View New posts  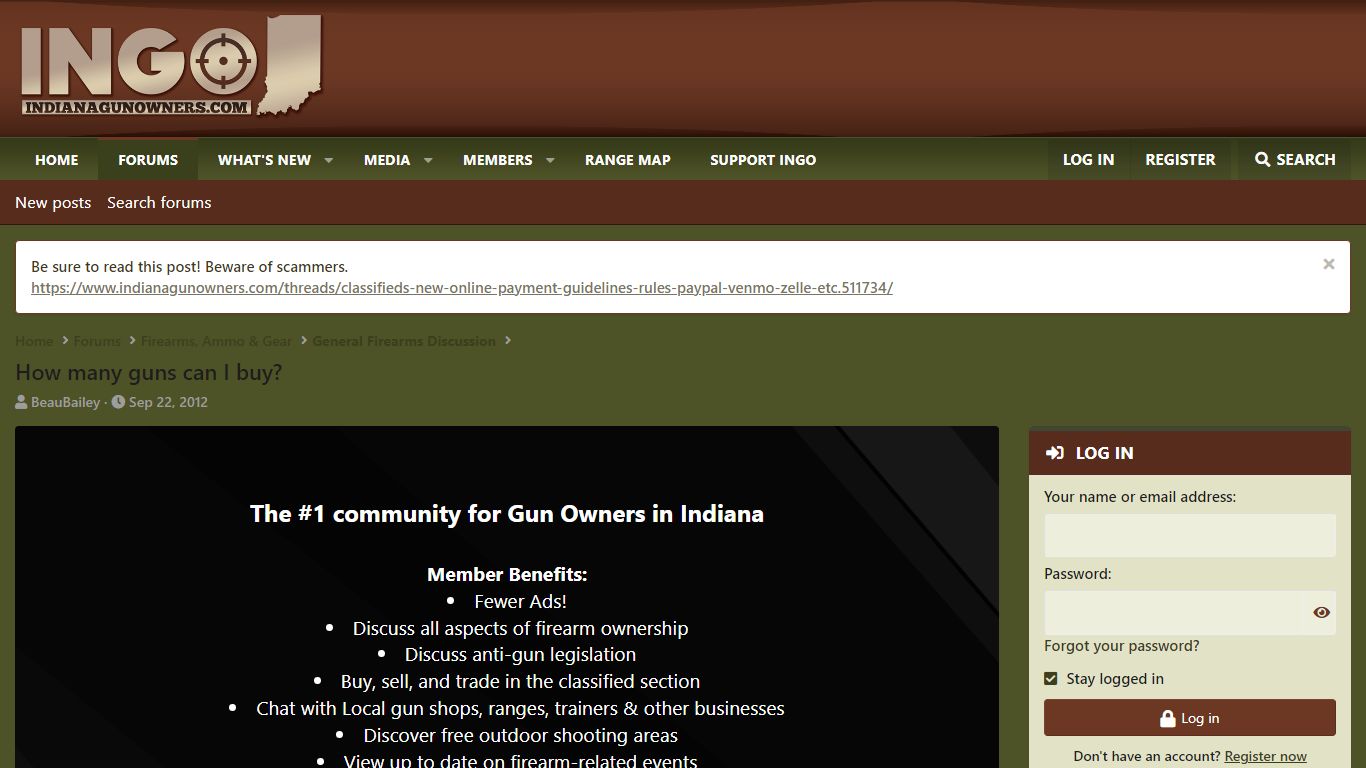coord(53,203)
